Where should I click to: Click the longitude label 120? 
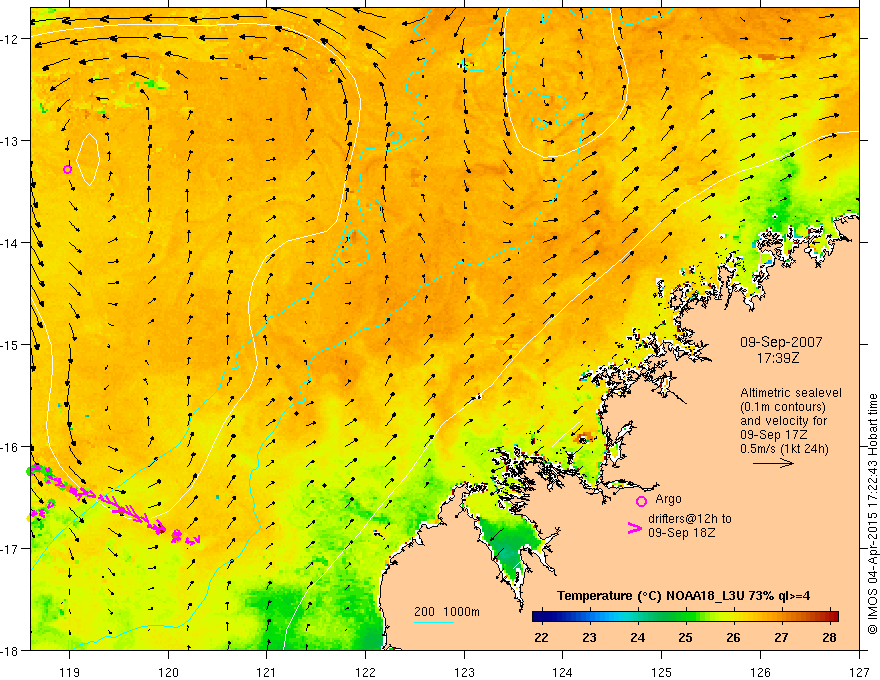coord(168,672)
